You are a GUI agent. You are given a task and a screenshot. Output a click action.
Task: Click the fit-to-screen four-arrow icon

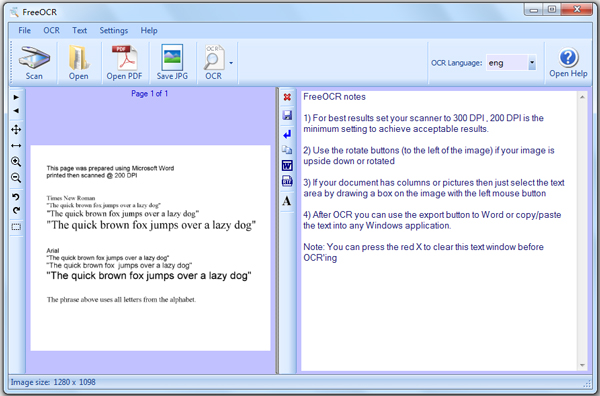pos(16,129)
